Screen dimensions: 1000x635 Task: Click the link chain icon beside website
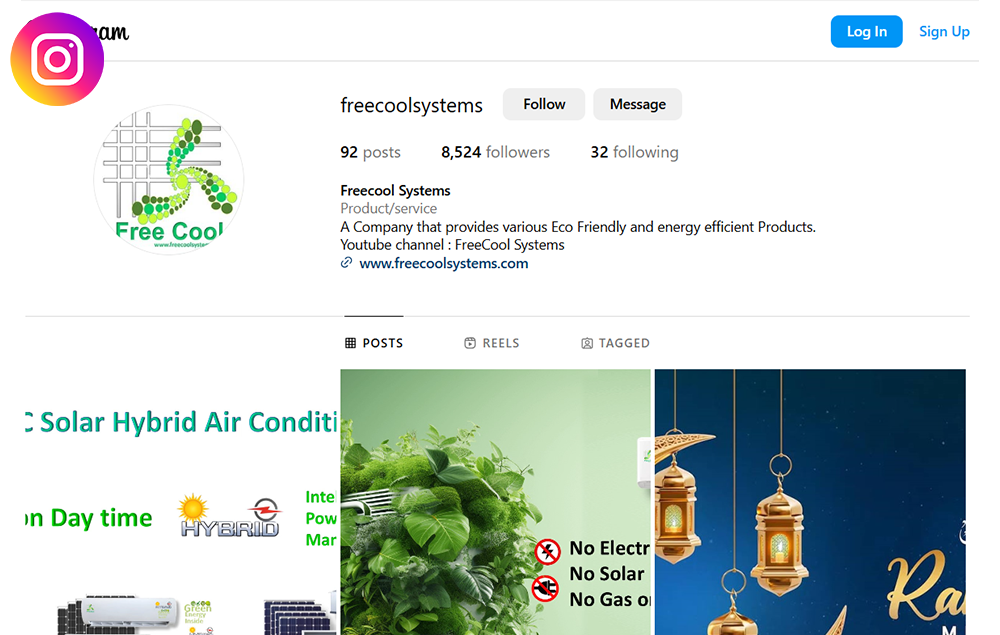[x=346, y=263]
